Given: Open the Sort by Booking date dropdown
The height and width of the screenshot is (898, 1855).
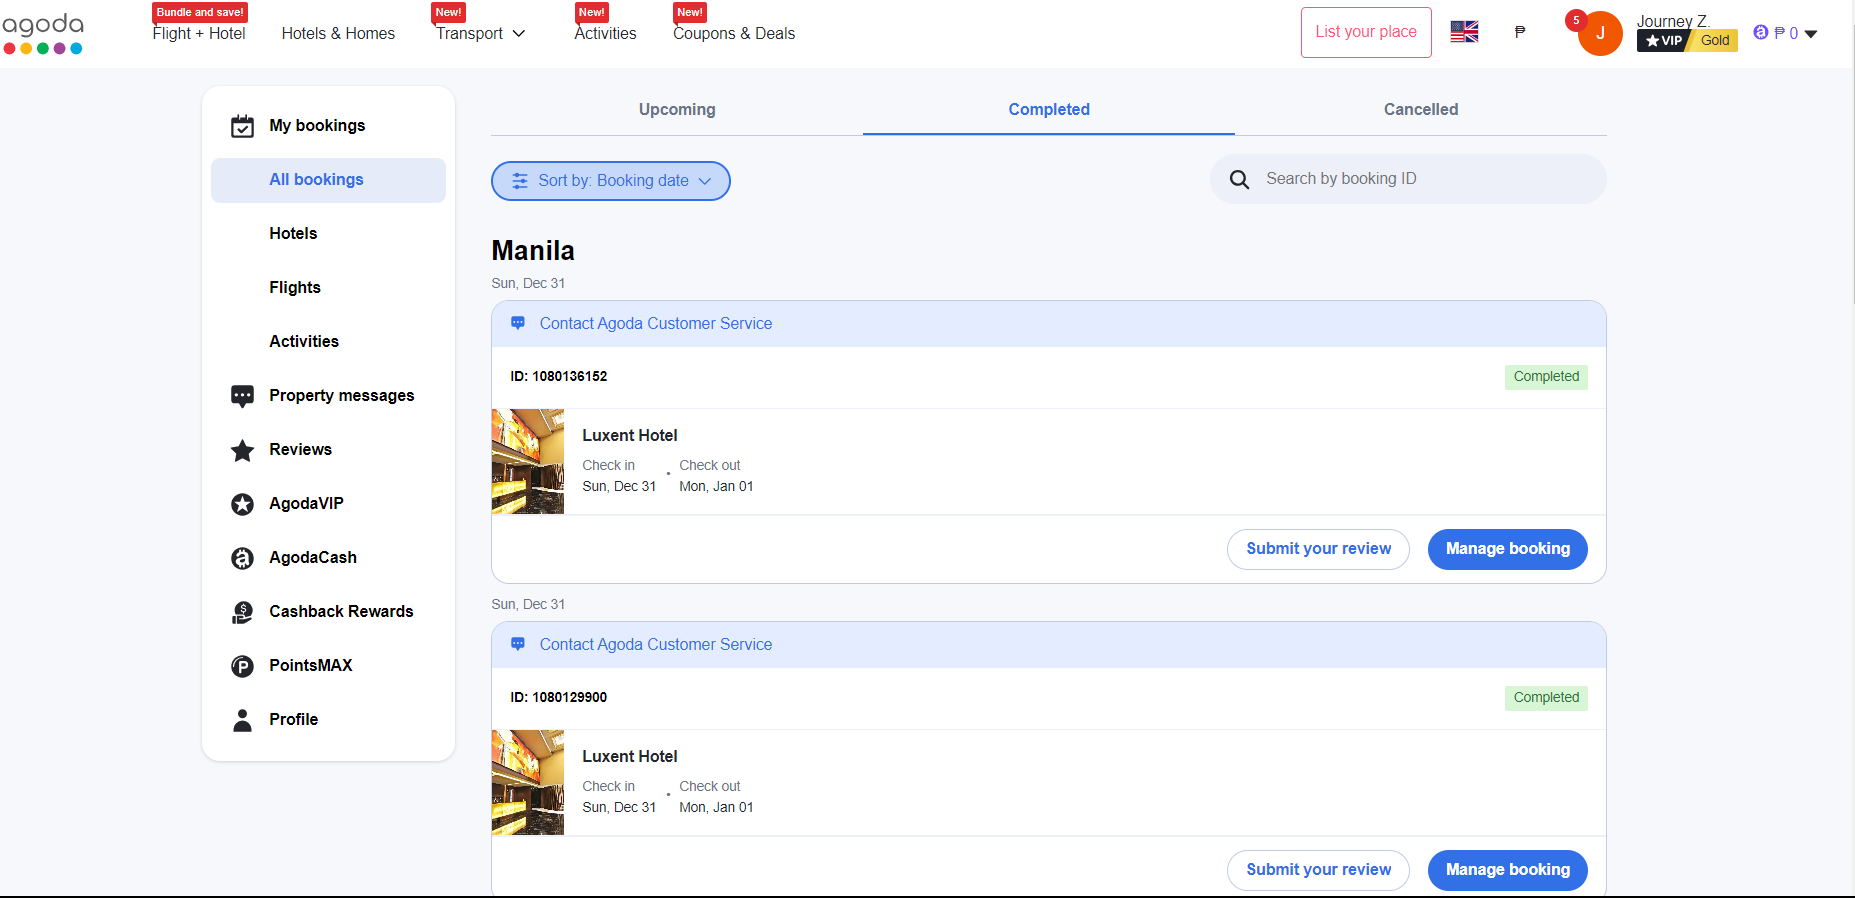Looking at the screenshot, I should click(611, 181).
